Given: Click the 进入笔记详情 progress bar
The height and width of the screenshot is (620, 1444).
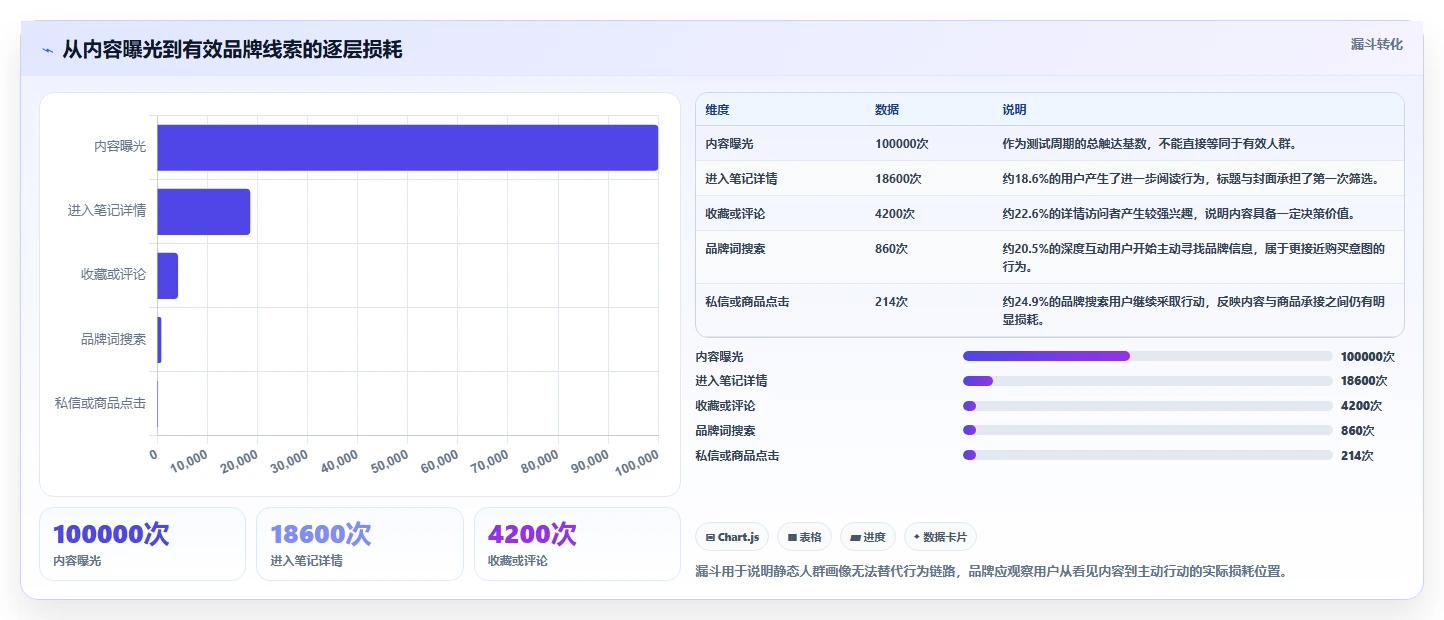Looking at the screenshot, I should click(1147, 381).
